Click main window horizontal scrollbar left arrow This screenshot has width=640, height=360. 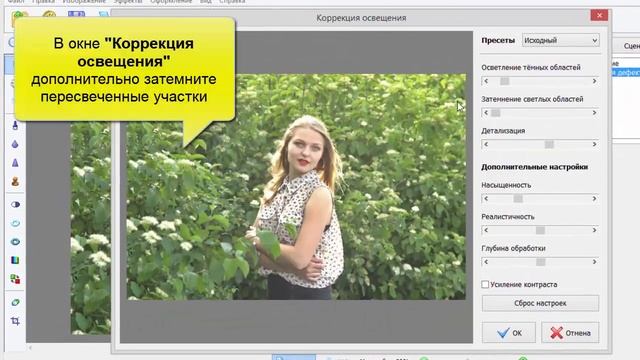[30, 348]
